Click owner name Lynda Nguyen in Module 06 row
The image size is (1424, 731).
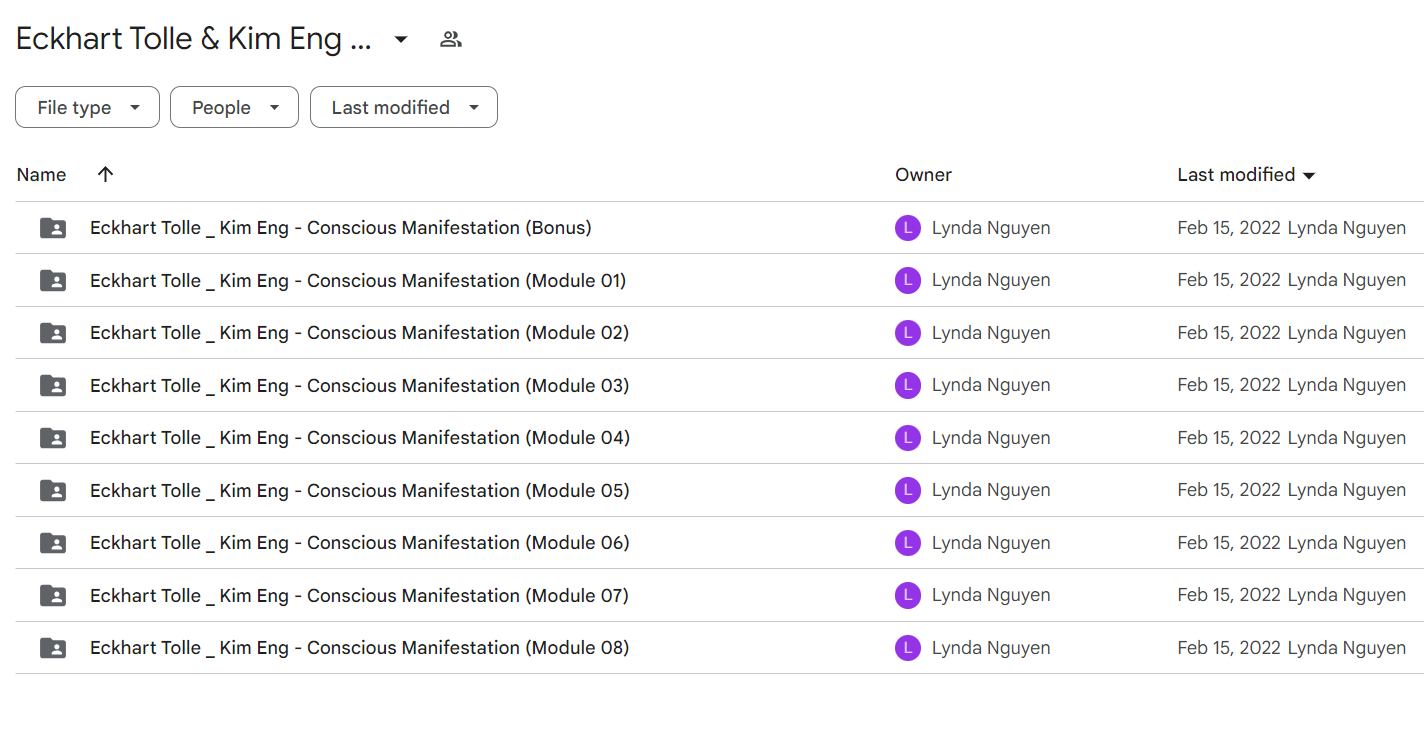pos(991,543)
